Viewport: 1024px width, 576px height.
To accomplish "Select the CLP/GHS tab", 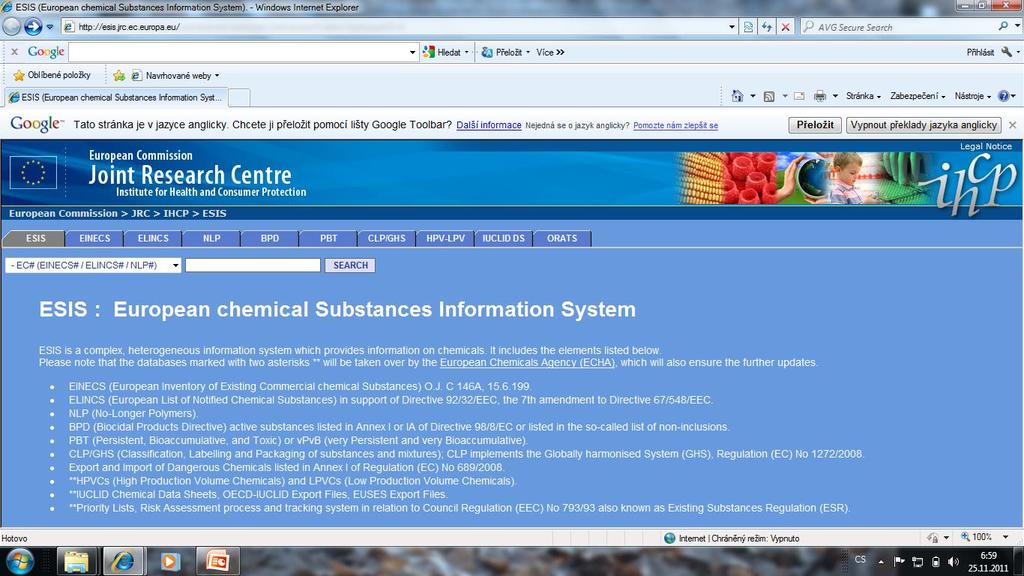I will click(387, 238).
